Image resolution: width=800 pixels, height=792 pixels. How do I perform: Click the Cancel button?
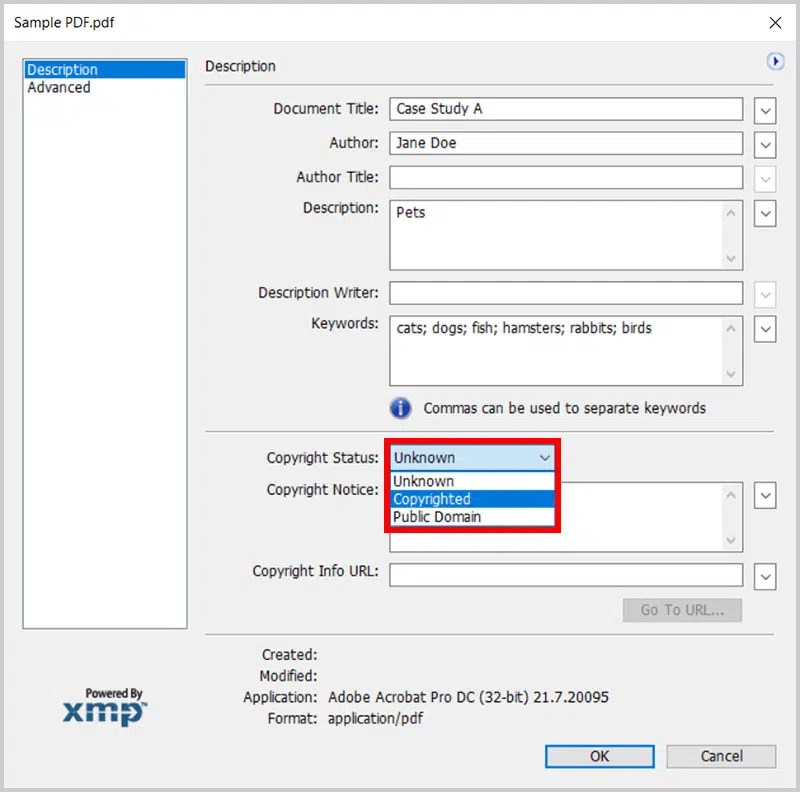tap(720, 756)
